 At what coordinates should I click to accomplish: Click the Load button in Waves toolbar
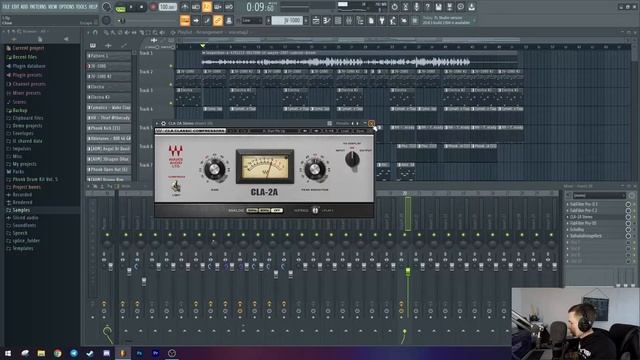(345, 131)
